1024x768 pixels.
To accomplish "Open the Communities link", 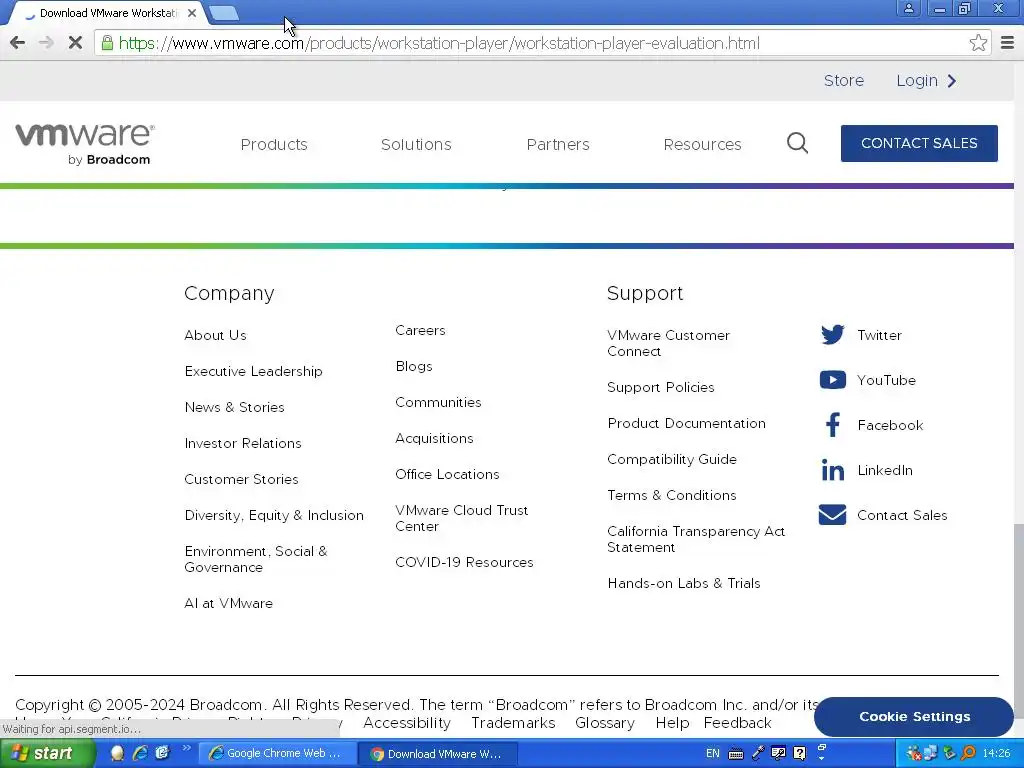I will pyautogui.click(x=438, y=402).
